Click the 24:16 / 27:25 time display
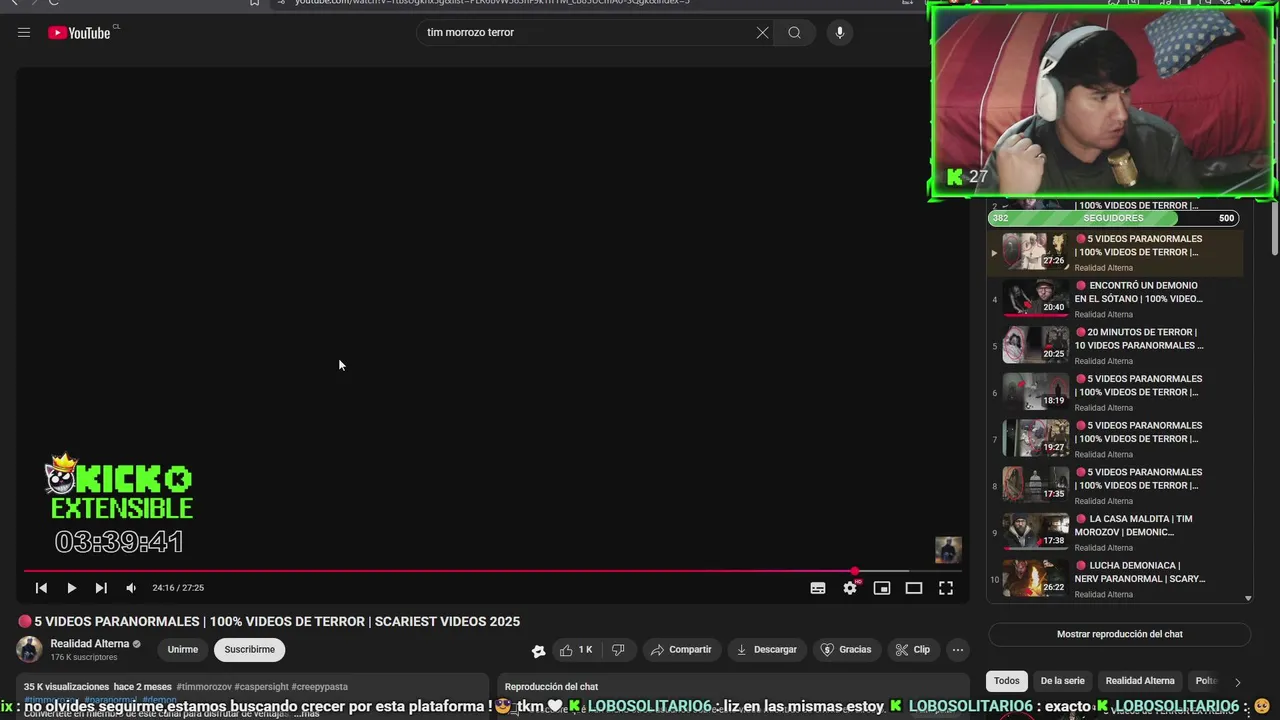 [x=178, y=588]
